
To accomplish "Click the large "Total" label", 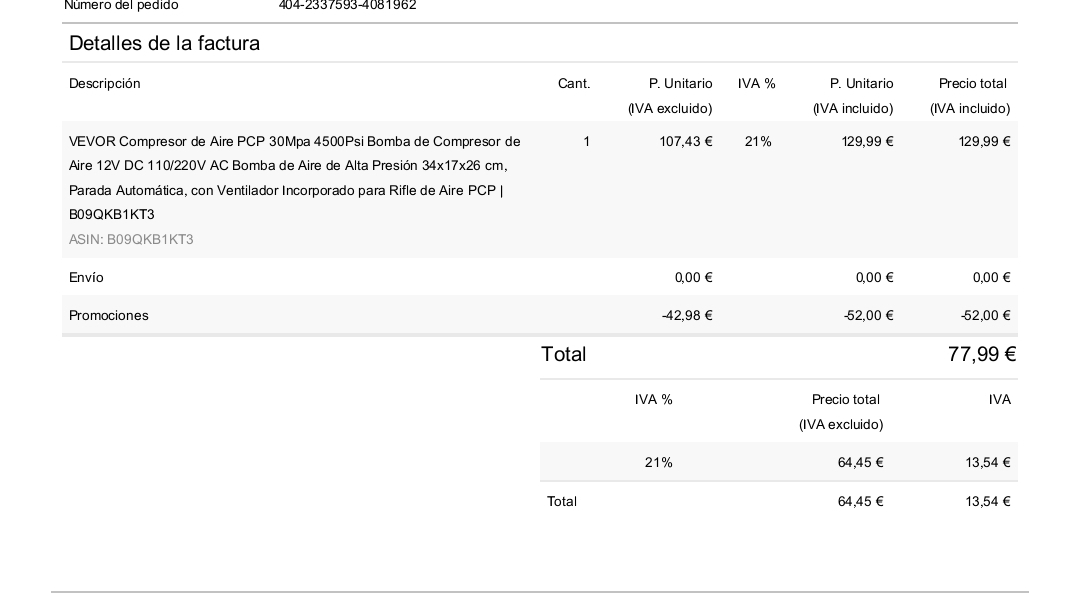I will click(x=564, y=355).
